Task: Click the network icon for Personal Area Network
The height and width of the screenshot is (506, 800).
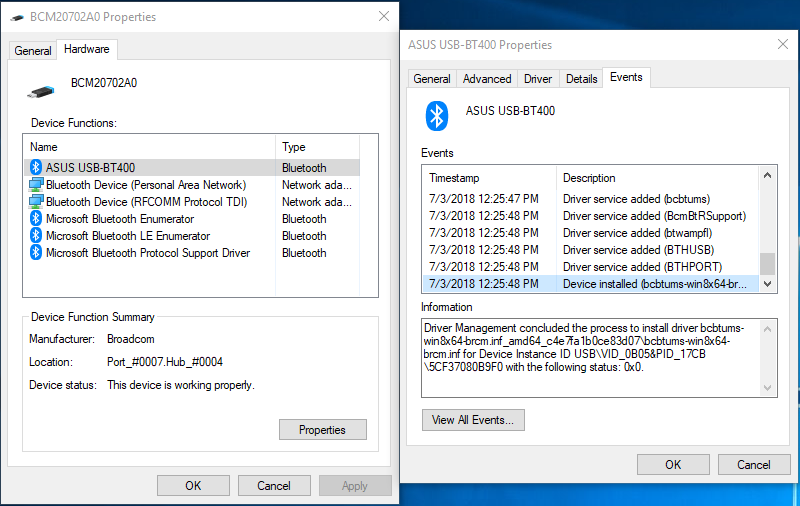Action: point(36,185)
